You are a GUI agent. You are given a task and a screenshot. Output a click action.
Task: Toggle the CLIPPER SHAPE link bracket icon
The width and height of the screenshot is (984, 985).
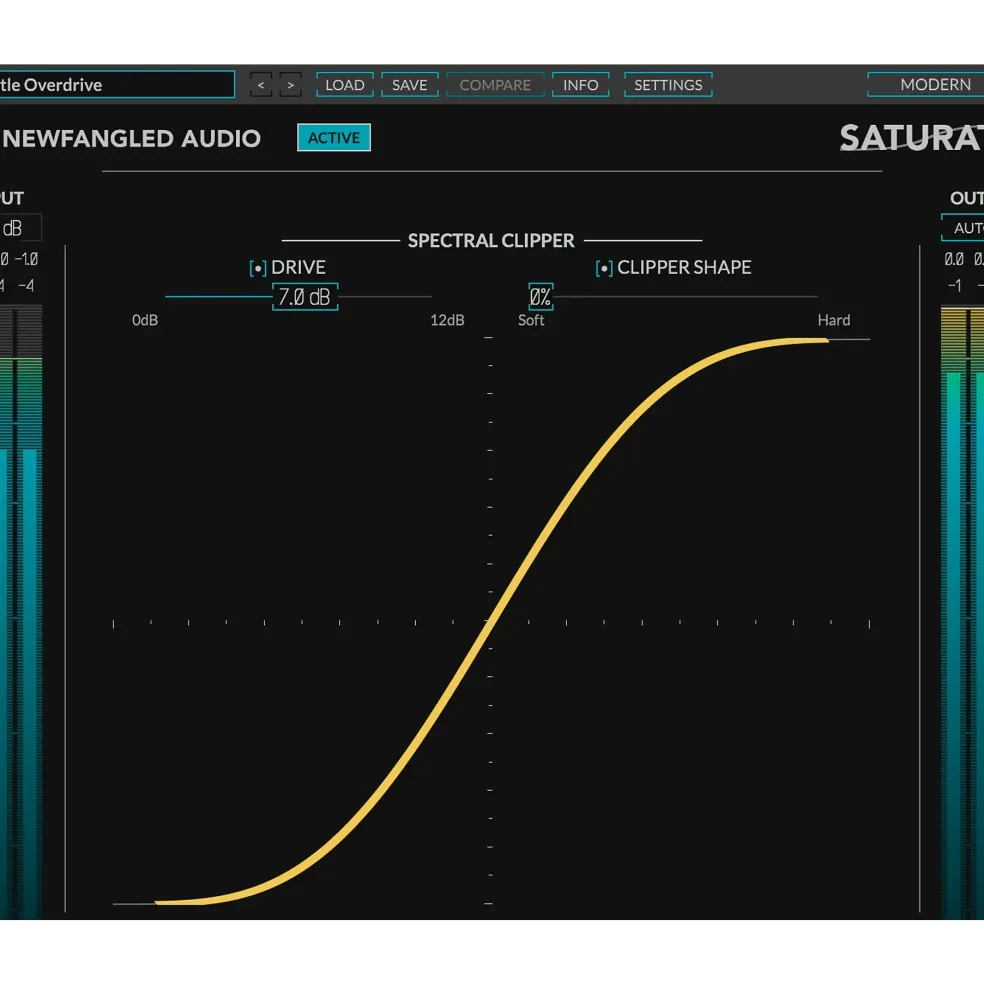[x=604, y=268]
